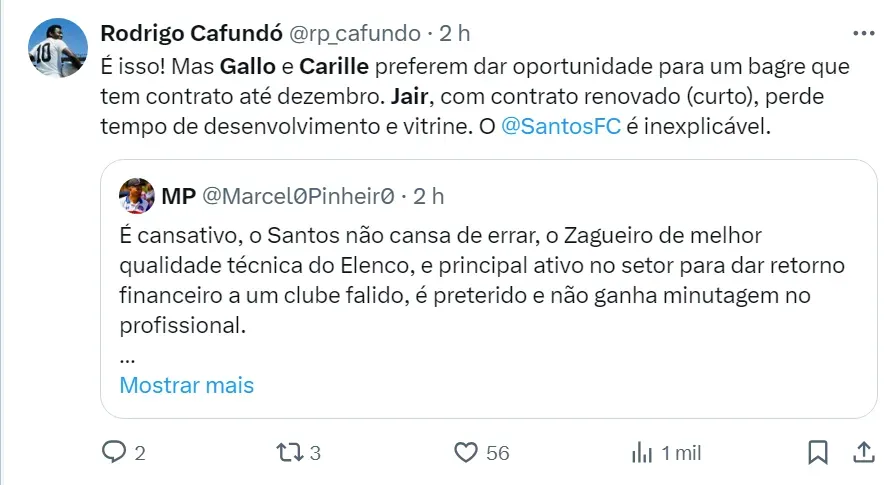Repost the tweet using the retweet icon
This screenshot has height=485, width=889.
point(288,453)
